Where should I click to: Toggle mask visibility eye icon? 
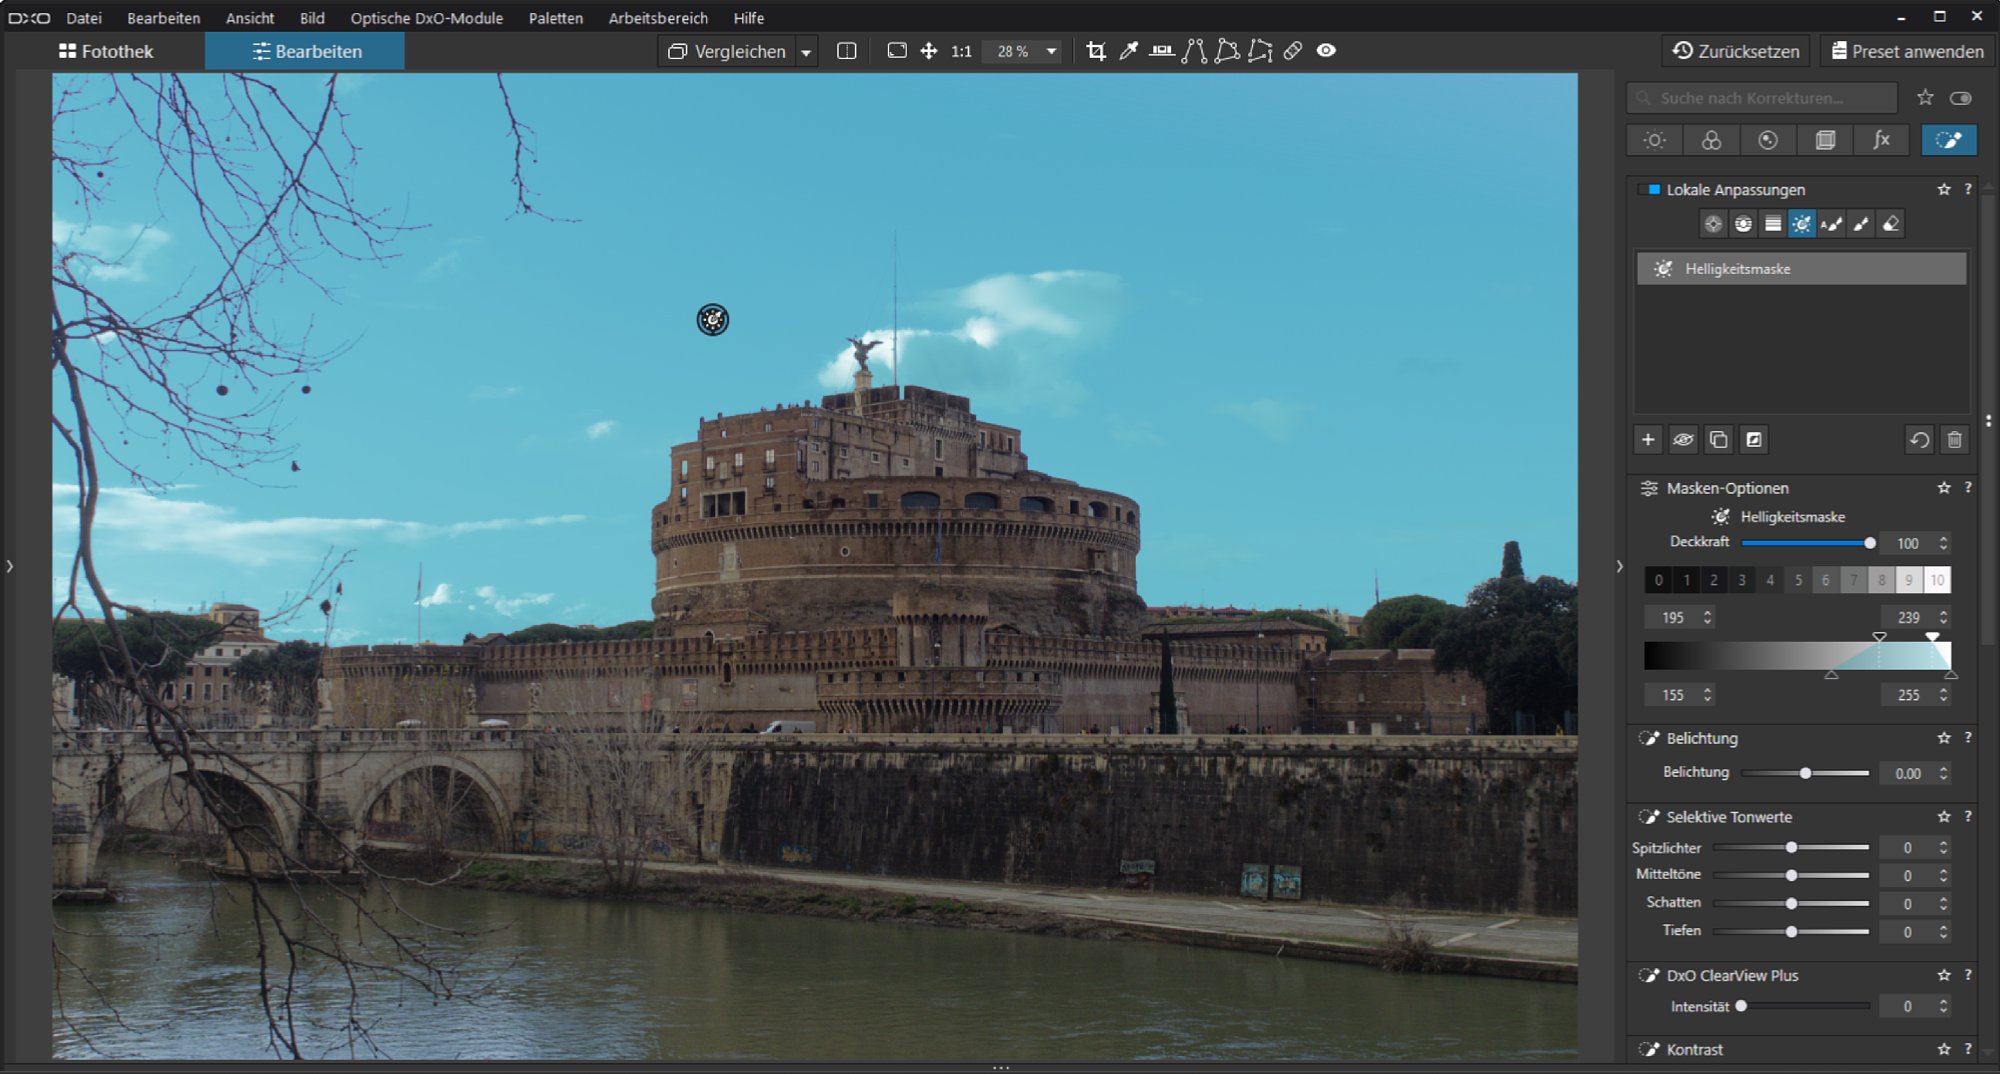click(1683, 440)
